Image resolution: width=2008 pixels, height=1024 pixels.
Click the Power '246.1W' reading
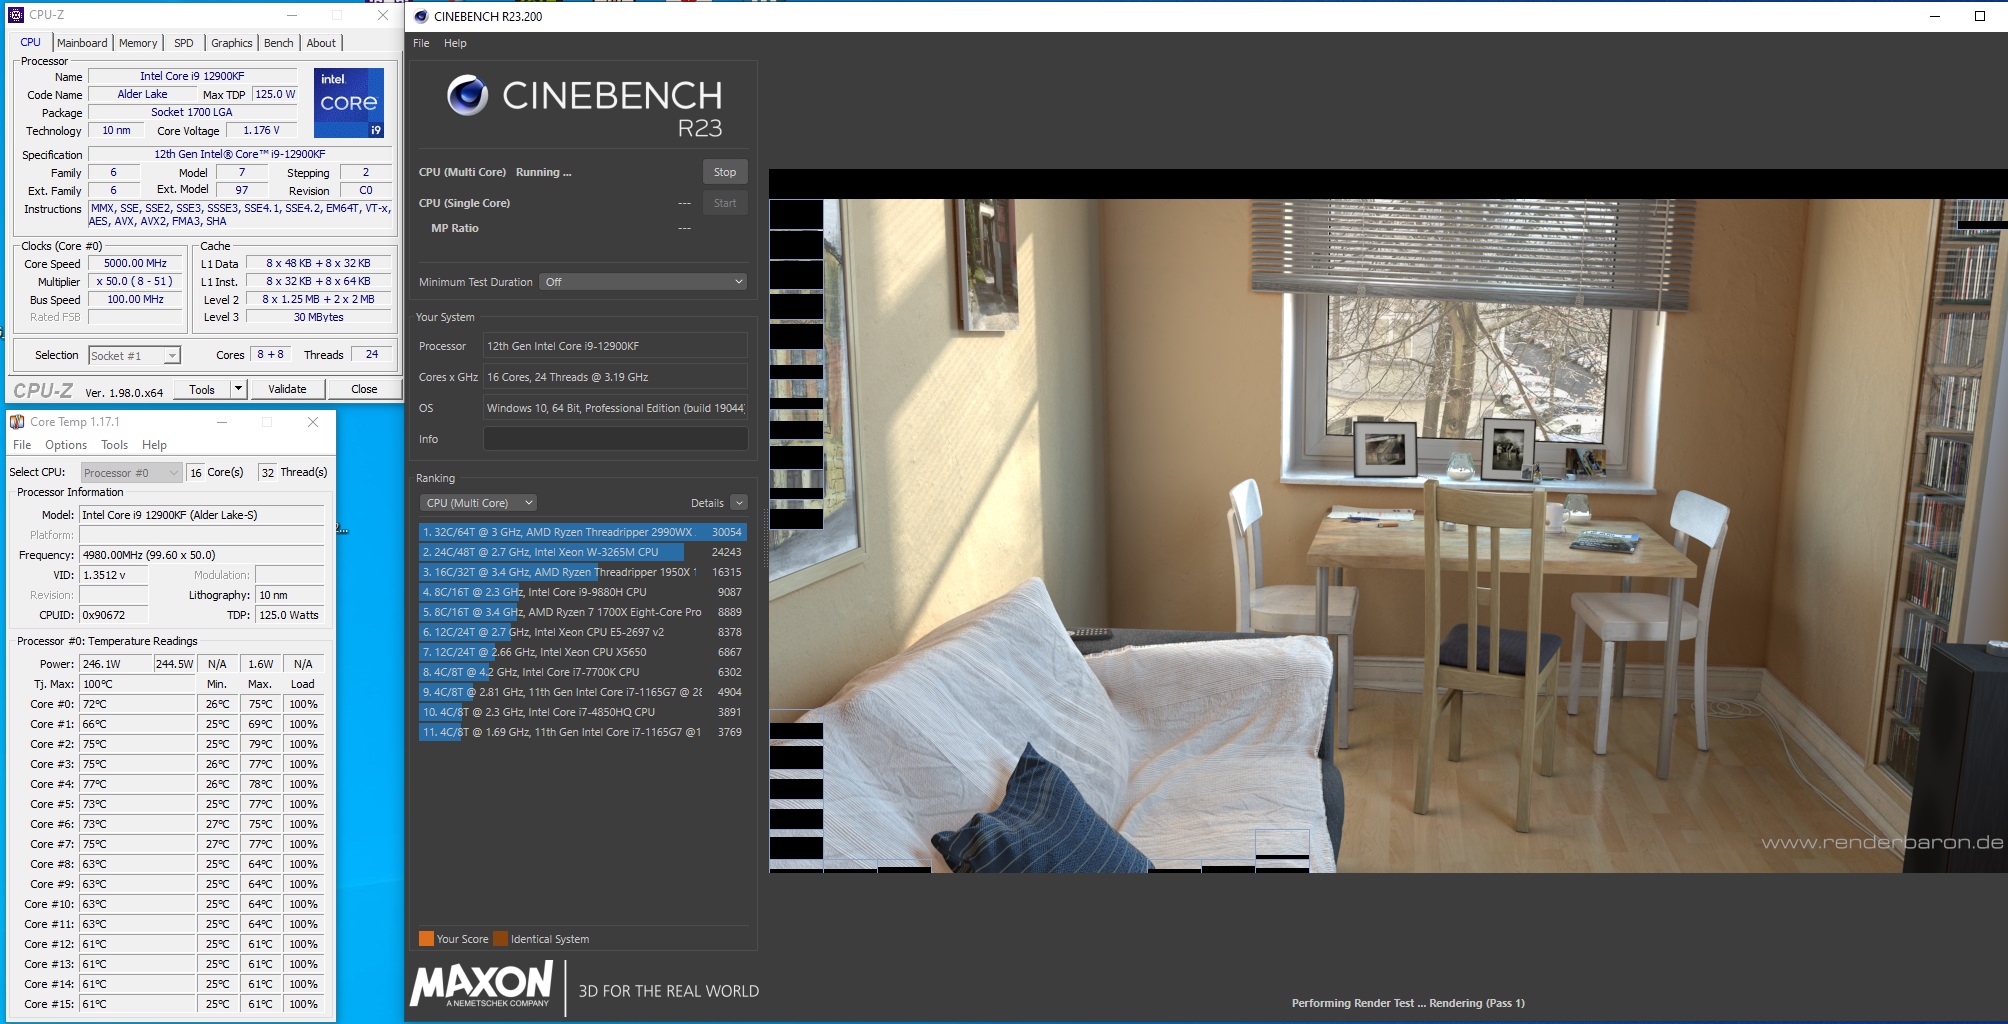[x=116, y=664]
